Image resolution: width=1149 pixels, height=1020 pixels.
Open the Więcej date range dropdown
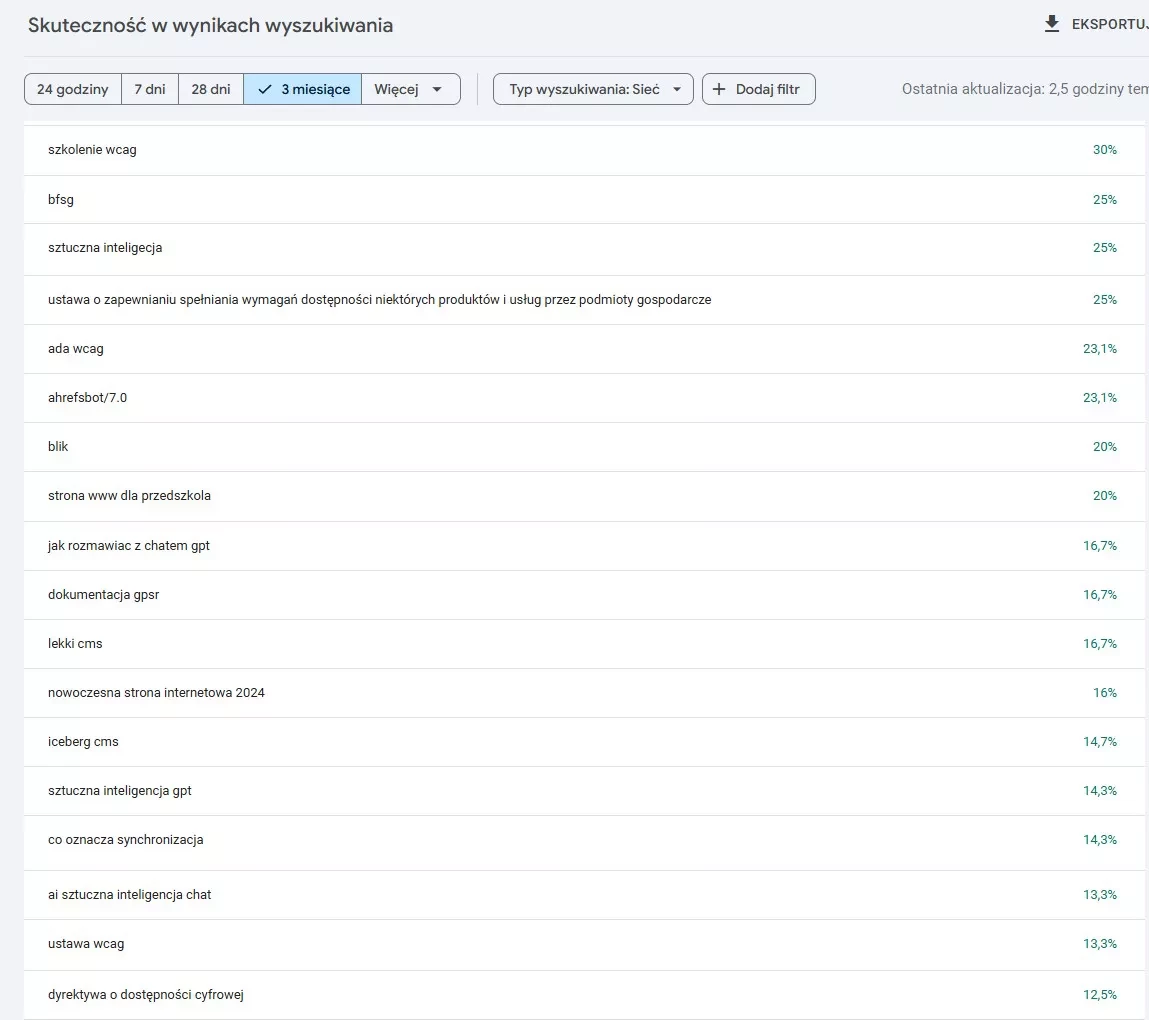(x=410, y=89)
